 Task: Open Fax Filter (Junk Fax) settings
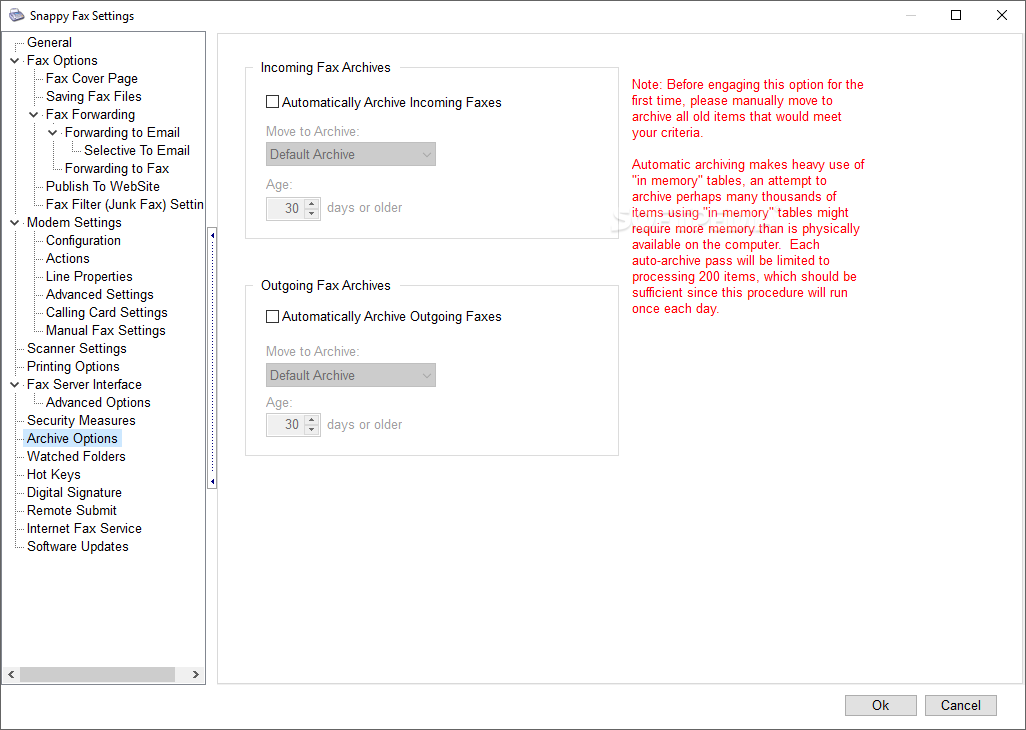124,204
